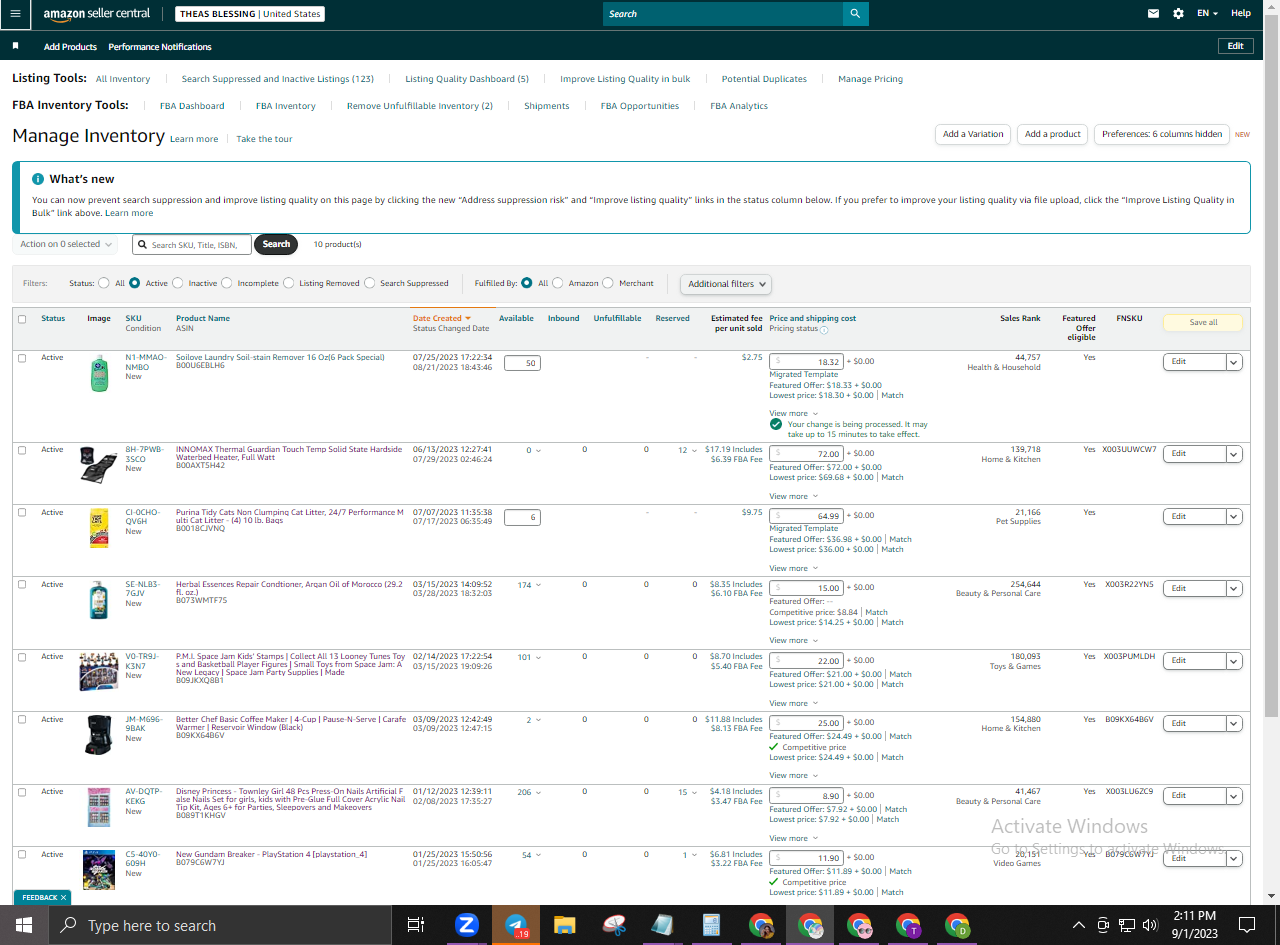1280x945 pixels.
Task: Open the Help link in header
Action: pos(1241,14)
